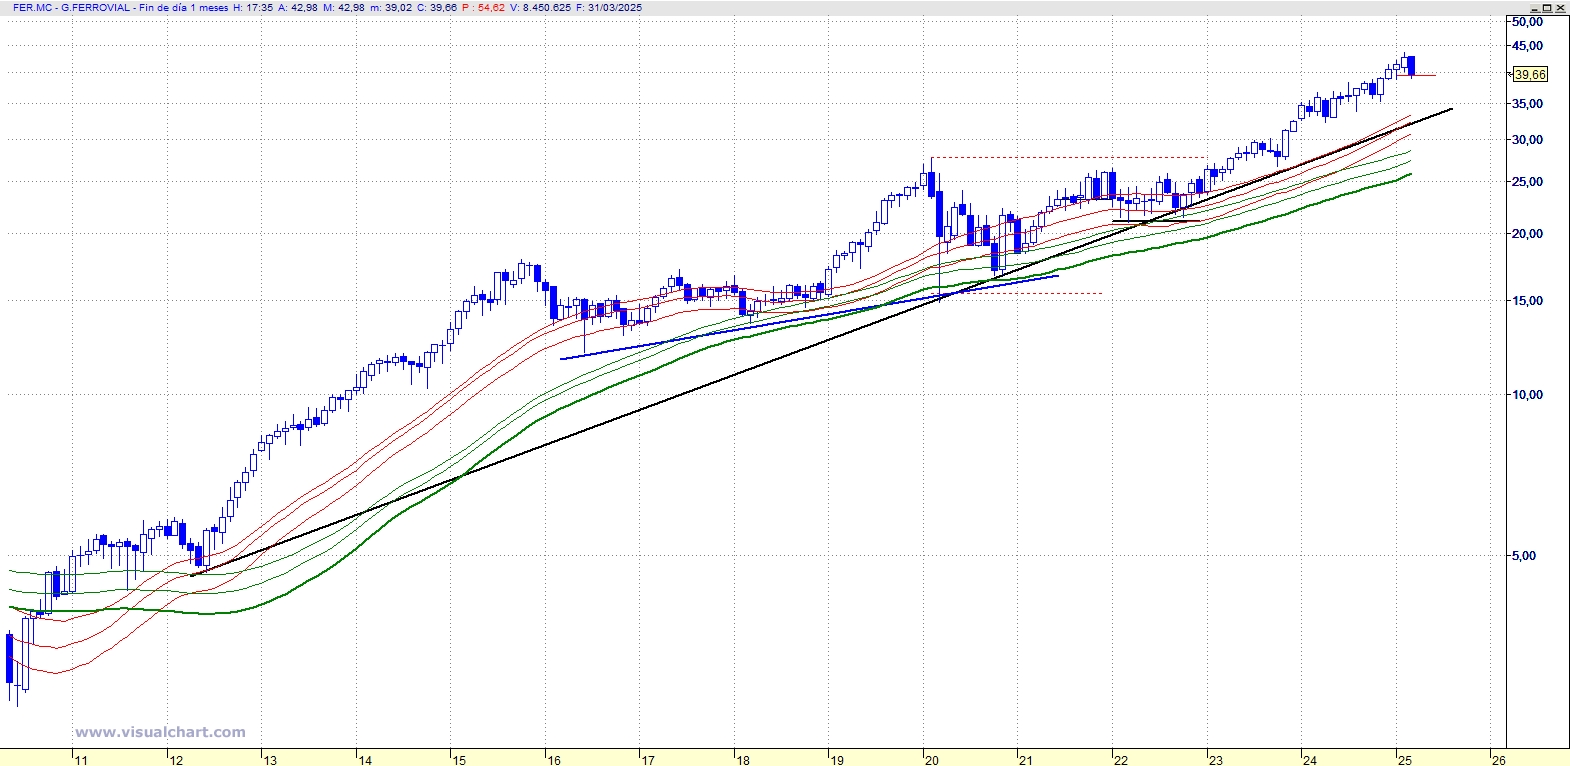Viewport: 1570px width, 766px height.
Task: Click year 24 on the time axis
Action: (x=1310, y=760)
